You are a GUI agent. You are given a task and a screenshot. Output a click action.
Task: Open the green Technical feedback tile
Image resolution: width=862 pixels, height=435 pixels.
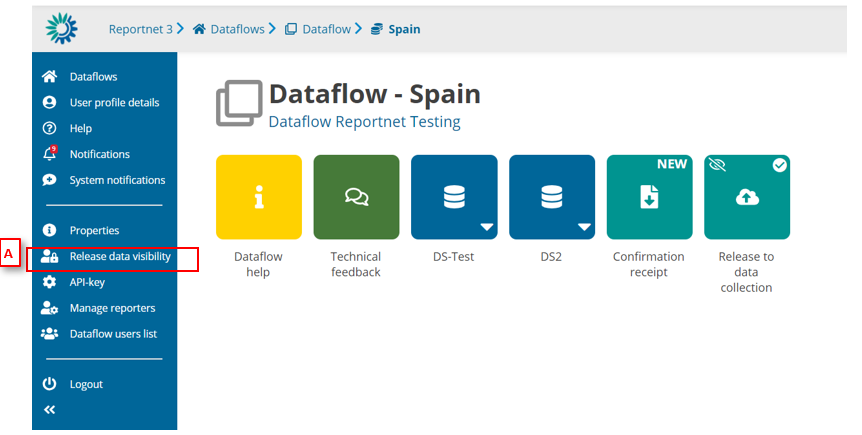click(x=356, y=197)
